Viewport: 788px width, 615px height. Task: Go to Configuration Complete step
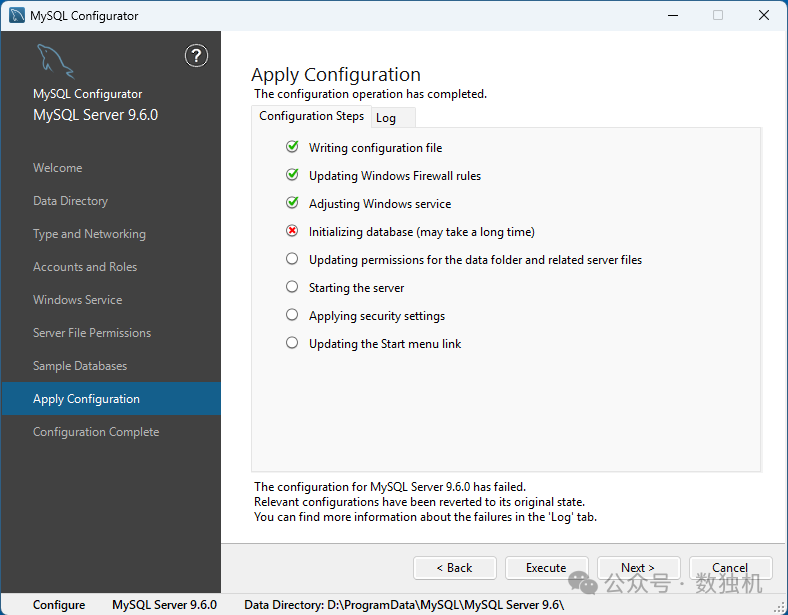[x=96, y=432]
